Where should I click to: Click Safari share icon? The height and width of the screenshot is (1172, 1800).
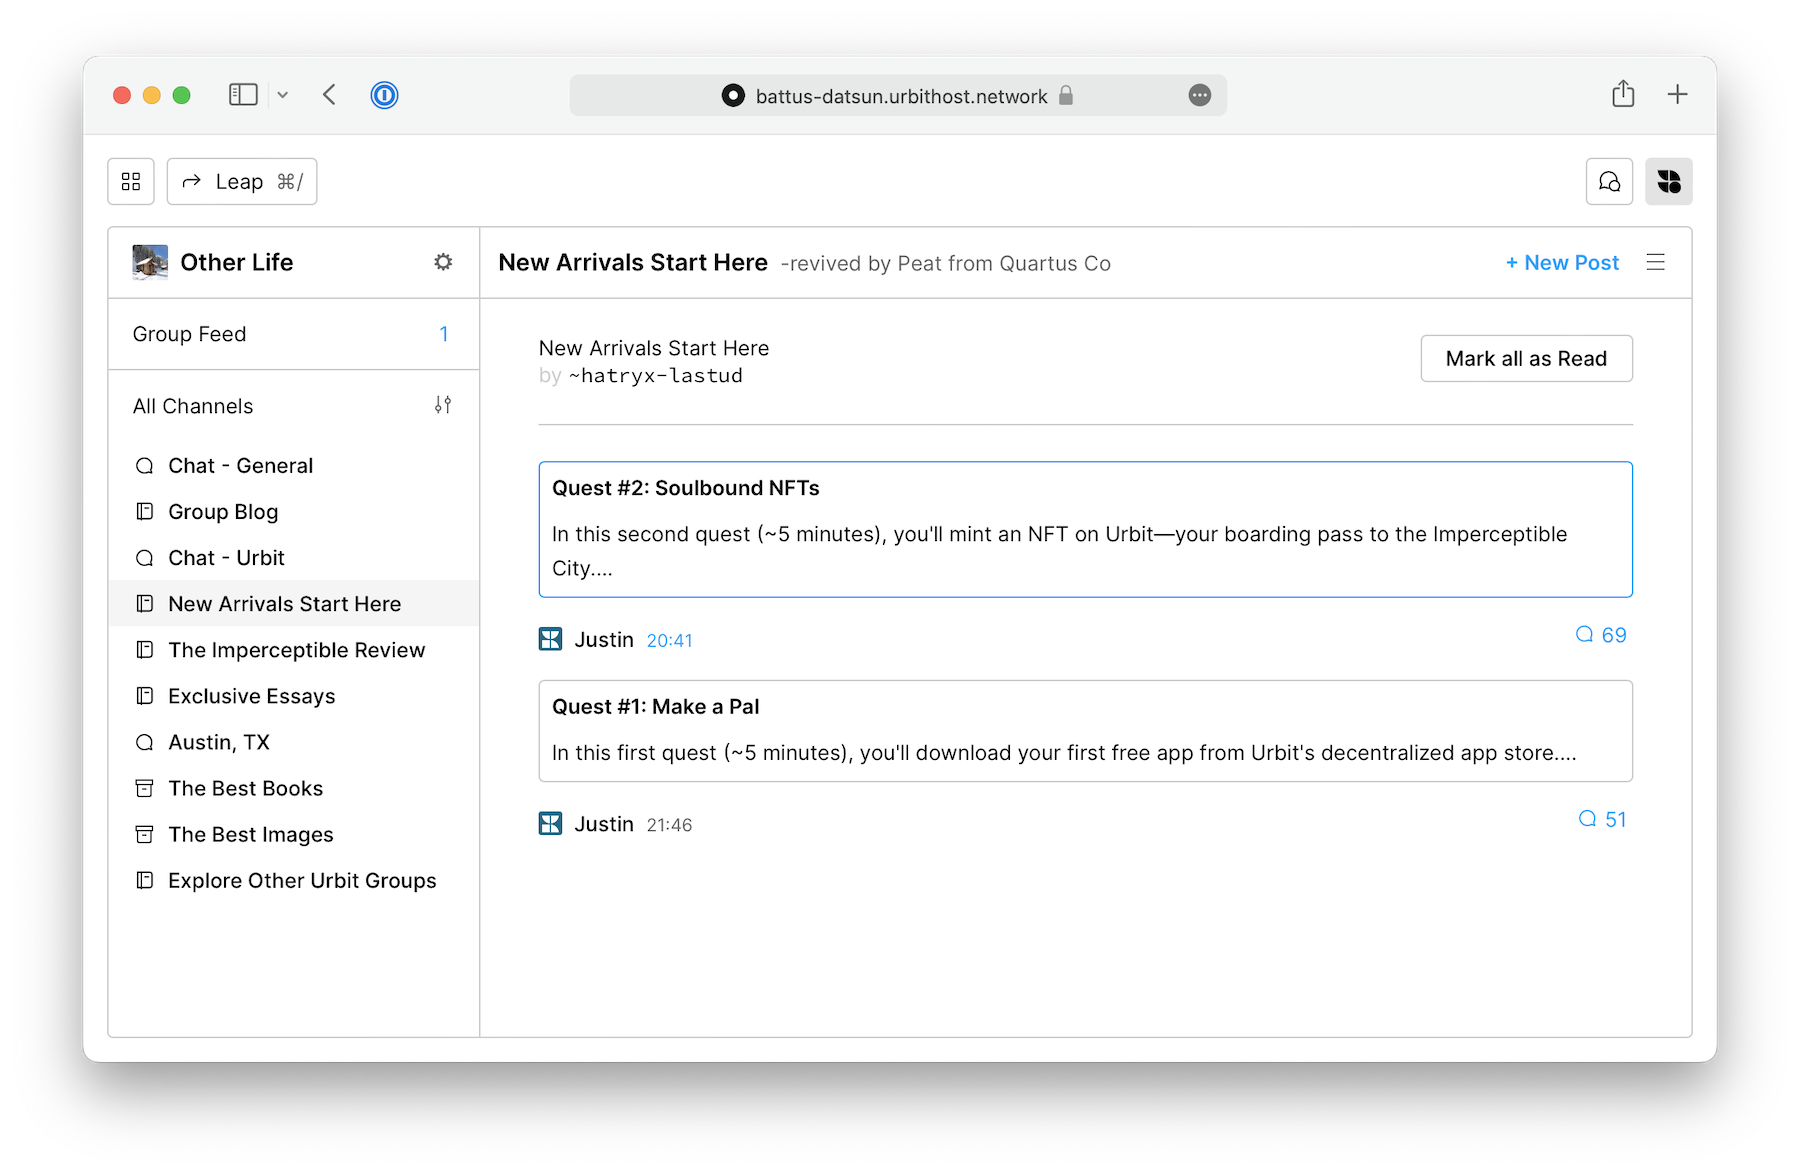click(1623, 94)
